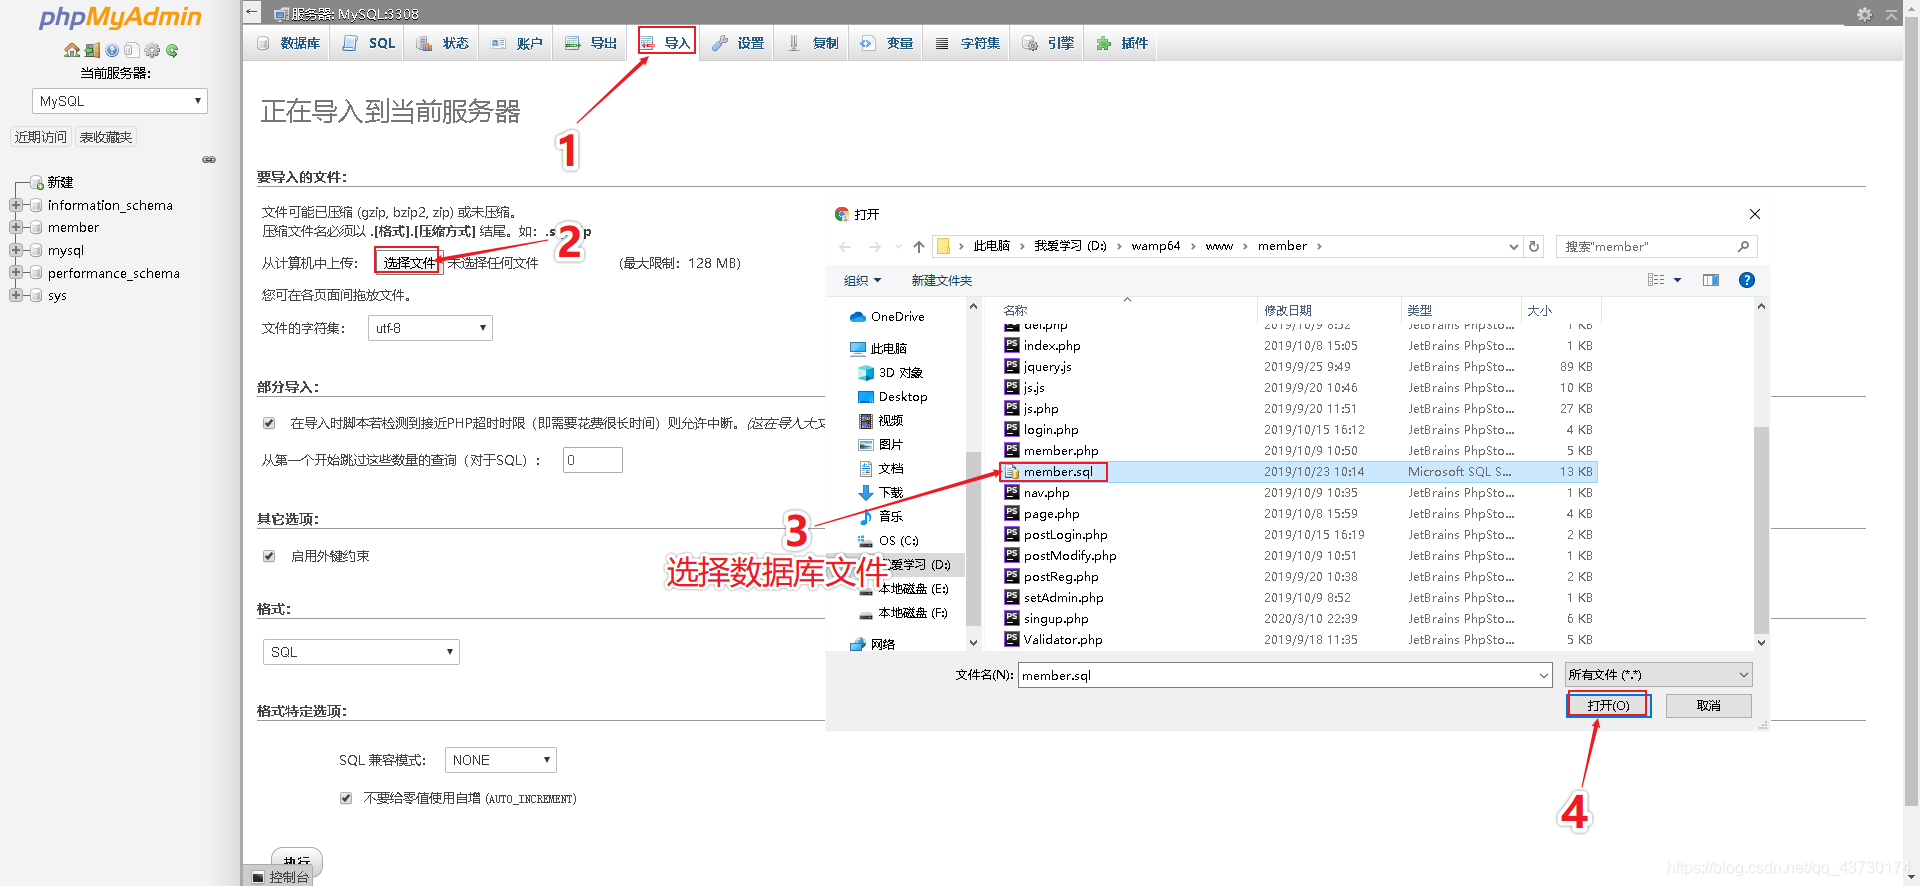
Task: Toggle the preview pane icon in dialog
Action: (1711, 280)
